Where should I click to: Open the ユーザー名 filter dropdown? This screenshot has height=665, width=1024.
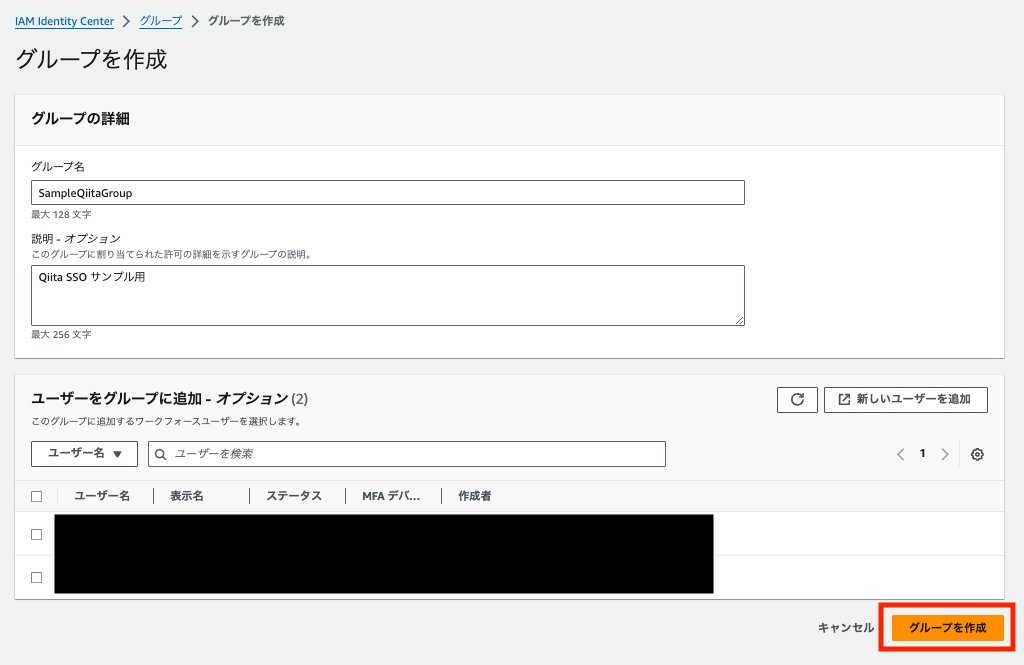point(84,454)
